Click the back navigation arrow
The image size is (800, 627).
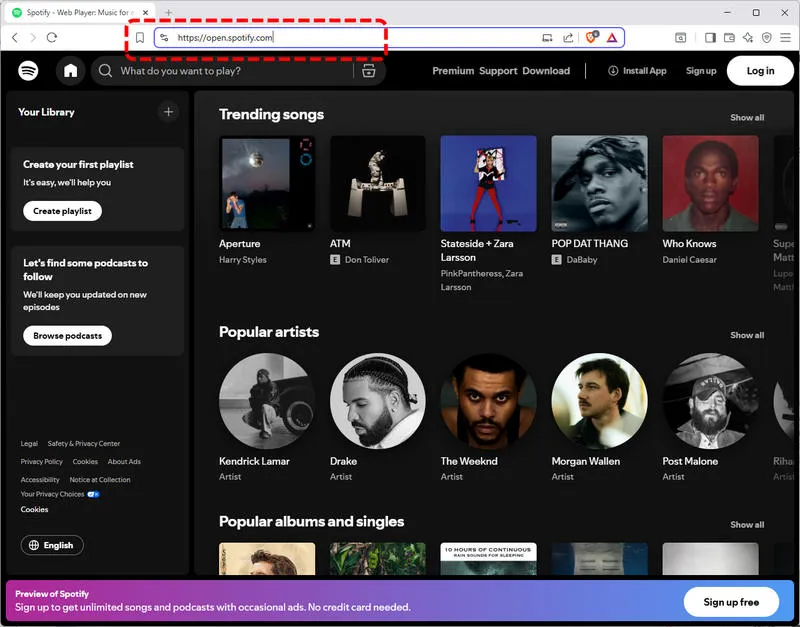click(14, 37)
